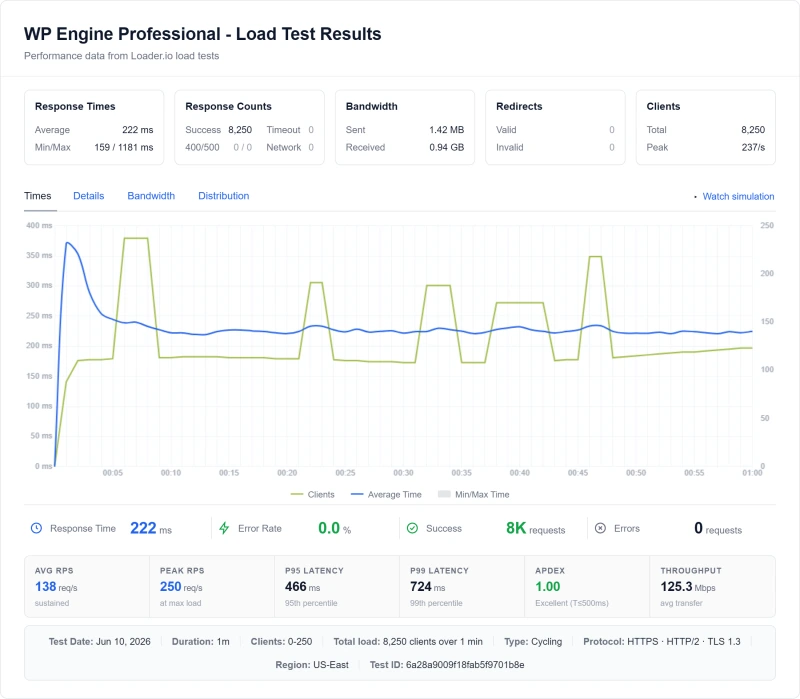Image resolution: width=800 pixels, height=699 pixels.
Task: Click the Error Rate 0.0 % value
Action: (x=335, y=528)
